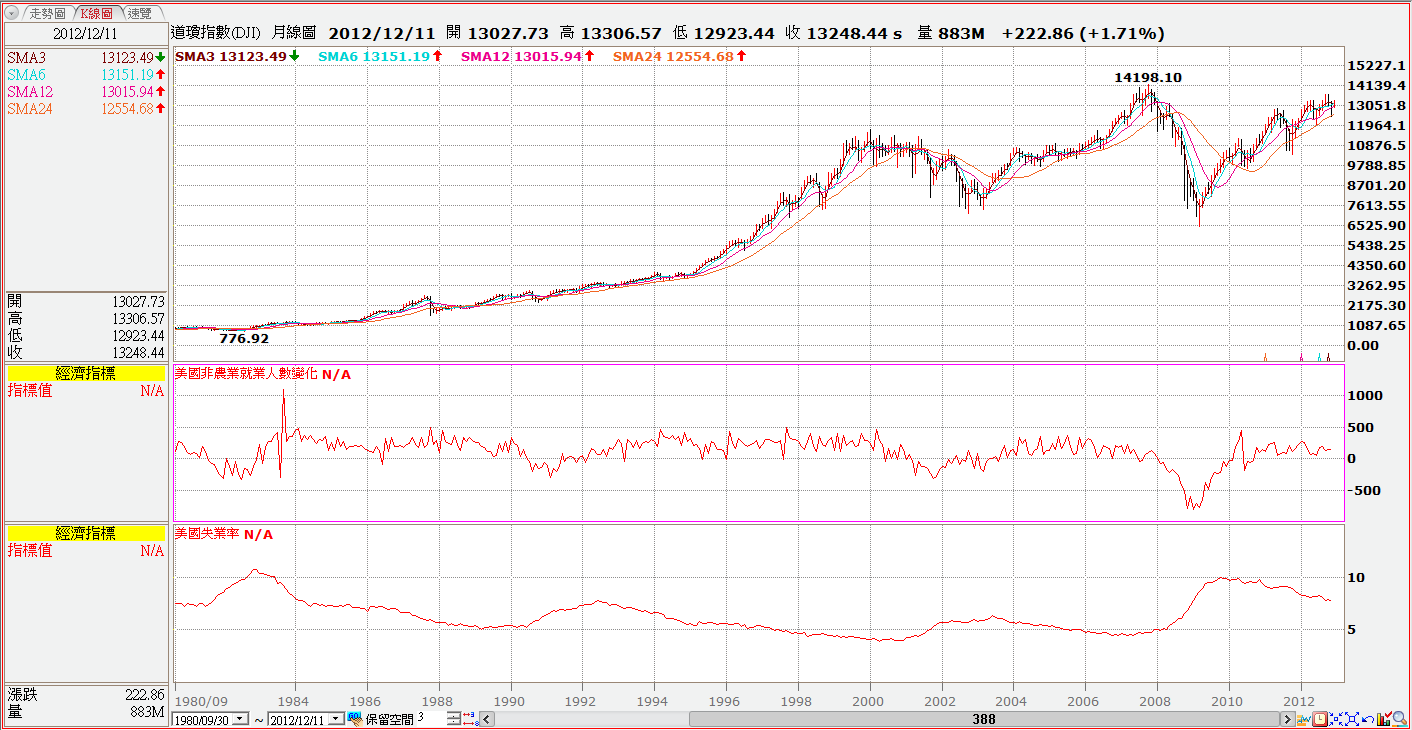Click the SMA3 13123.49 legend in the chart
This screenshot has width=1412, height=730.
237,56
